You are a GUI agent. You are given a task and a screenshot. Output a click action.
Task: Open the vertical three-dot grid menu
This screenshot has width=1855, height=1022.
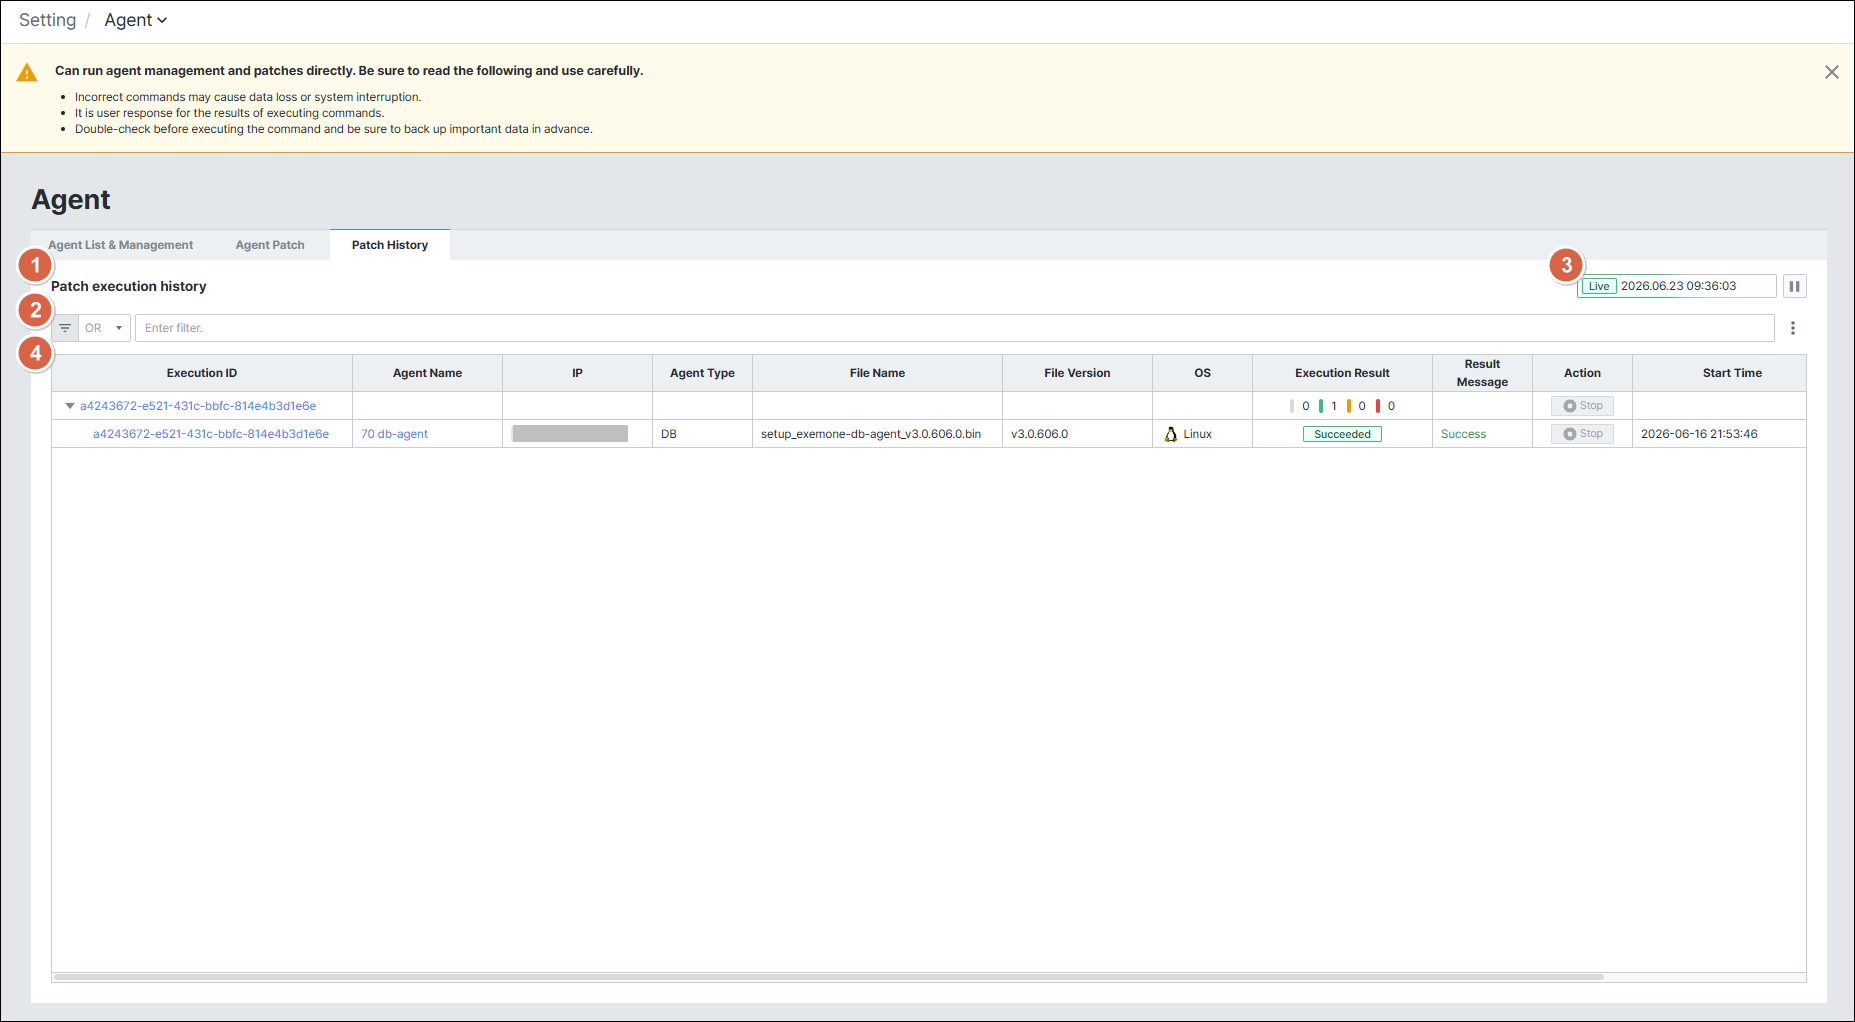point(1793,328)
